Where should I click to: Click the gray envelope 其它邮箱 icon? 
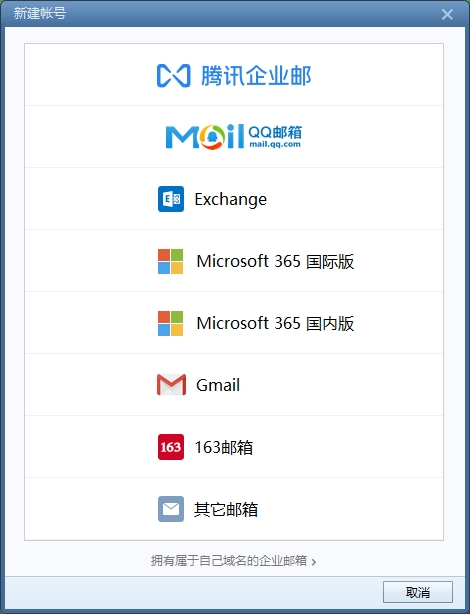coord(171,509)
